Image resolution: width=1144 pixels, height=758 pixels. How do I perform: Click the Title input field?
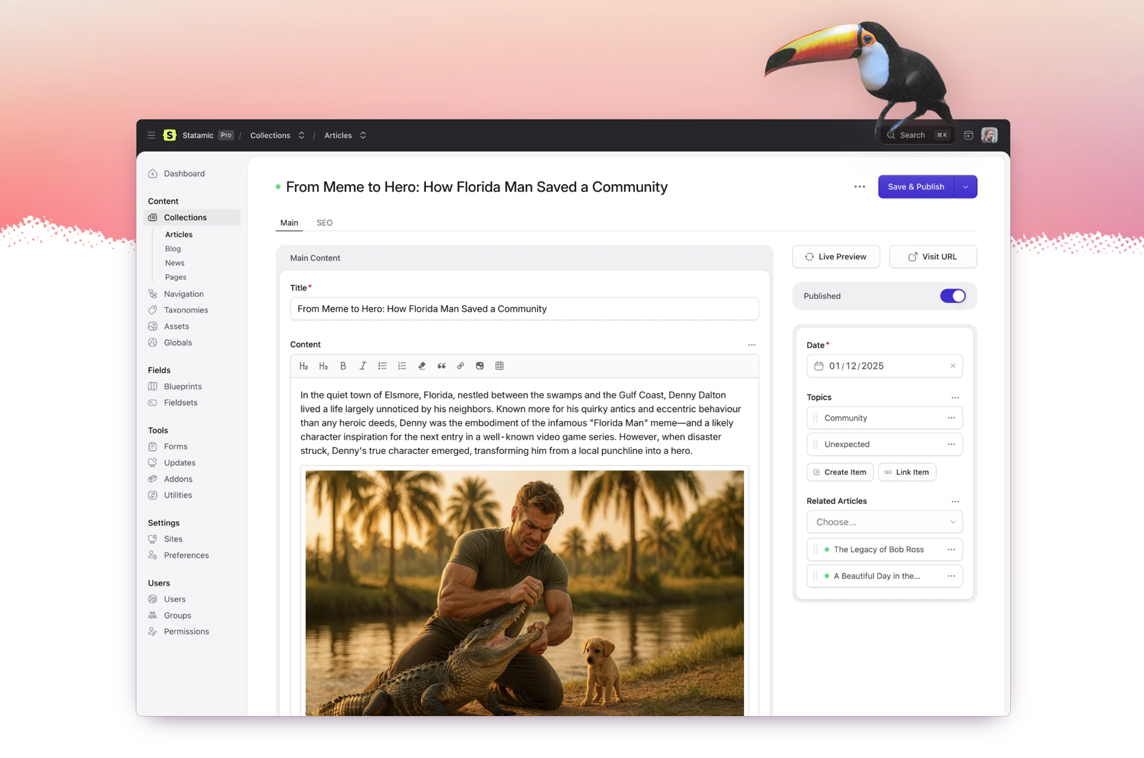click(524, 309)
